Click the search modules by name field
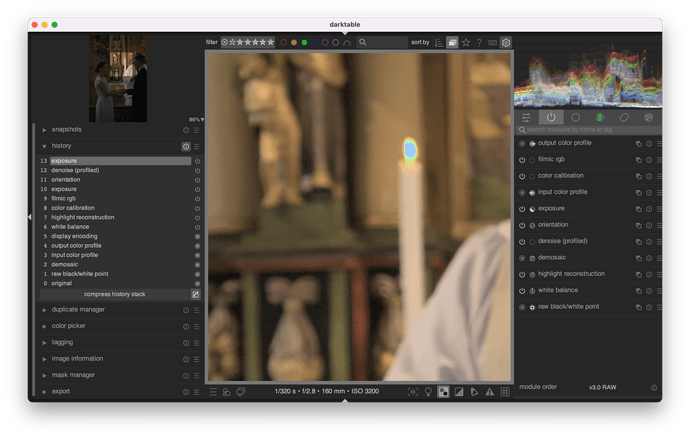Image resolution: width=690 pixels, height=439 pixels. pos(589,130)
